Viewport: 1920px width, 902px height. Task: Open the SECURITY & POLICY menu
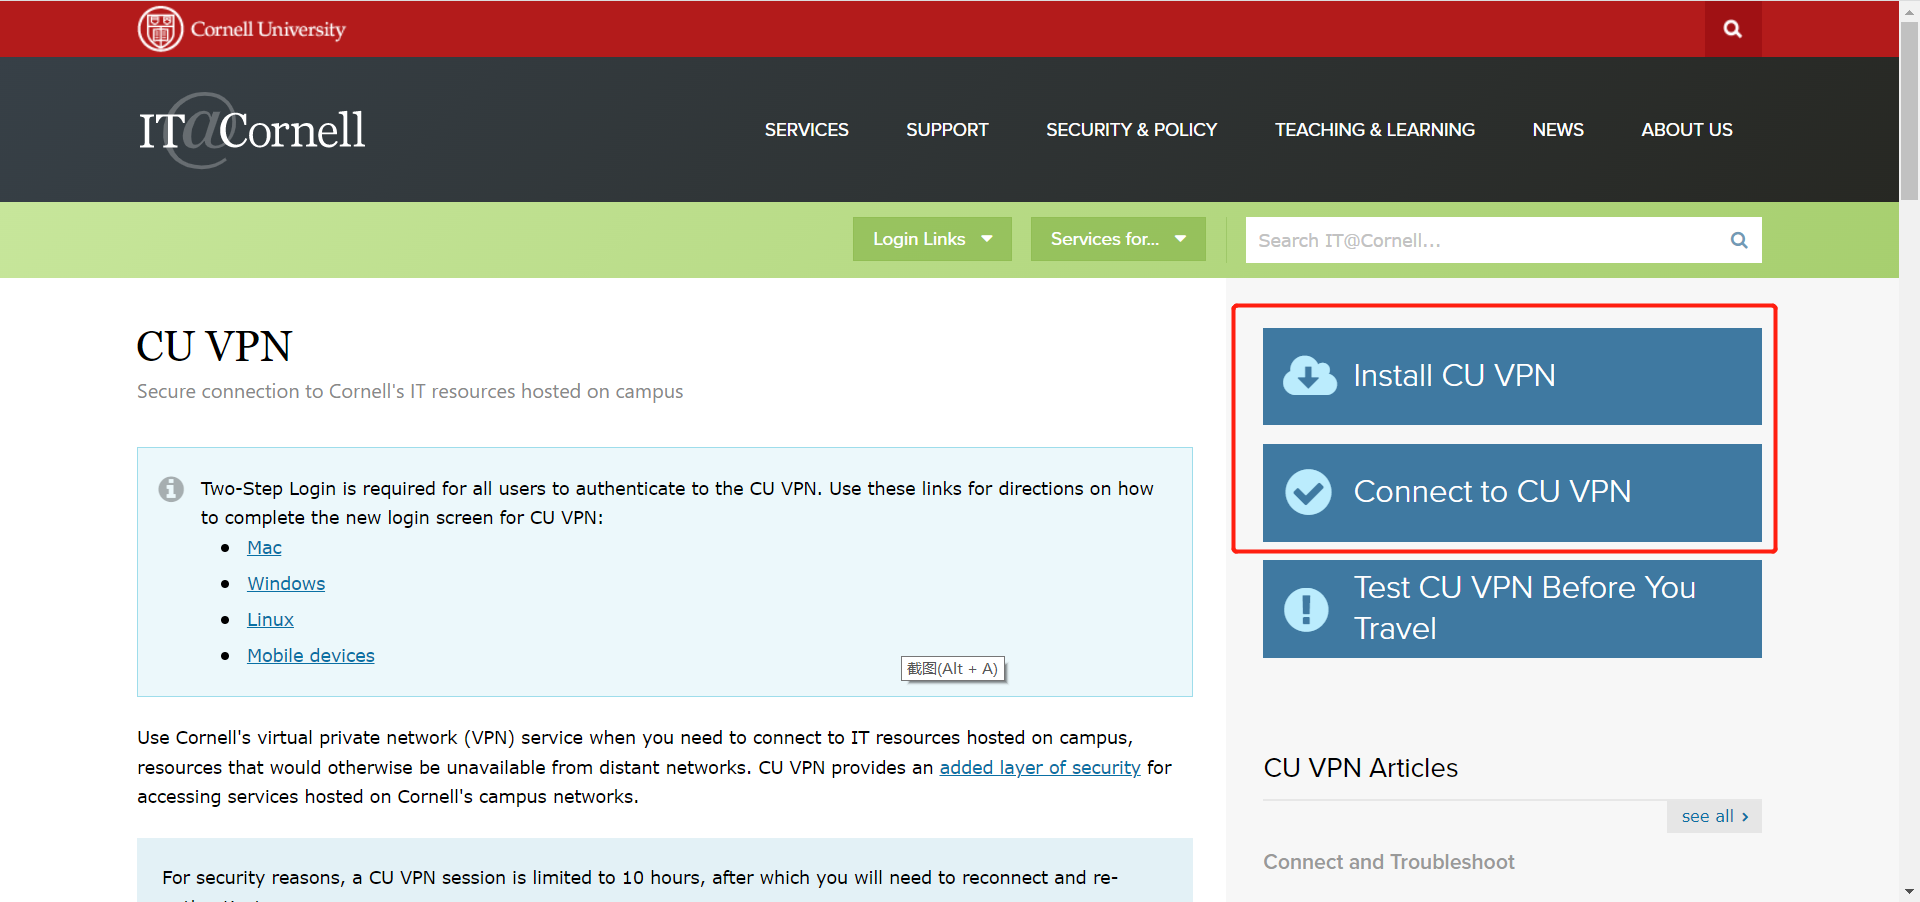[1132, 130]
